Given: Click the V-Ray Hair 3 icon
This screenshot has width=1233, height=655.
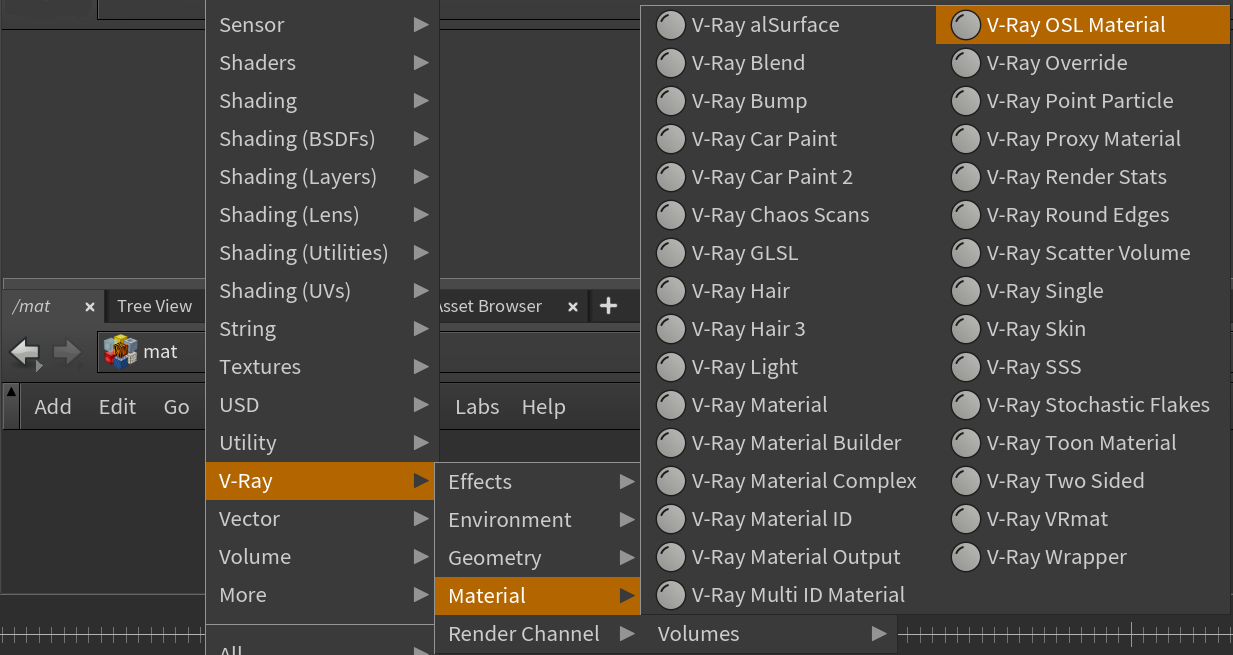Looking at the screenshot, I should pos(671,329).
